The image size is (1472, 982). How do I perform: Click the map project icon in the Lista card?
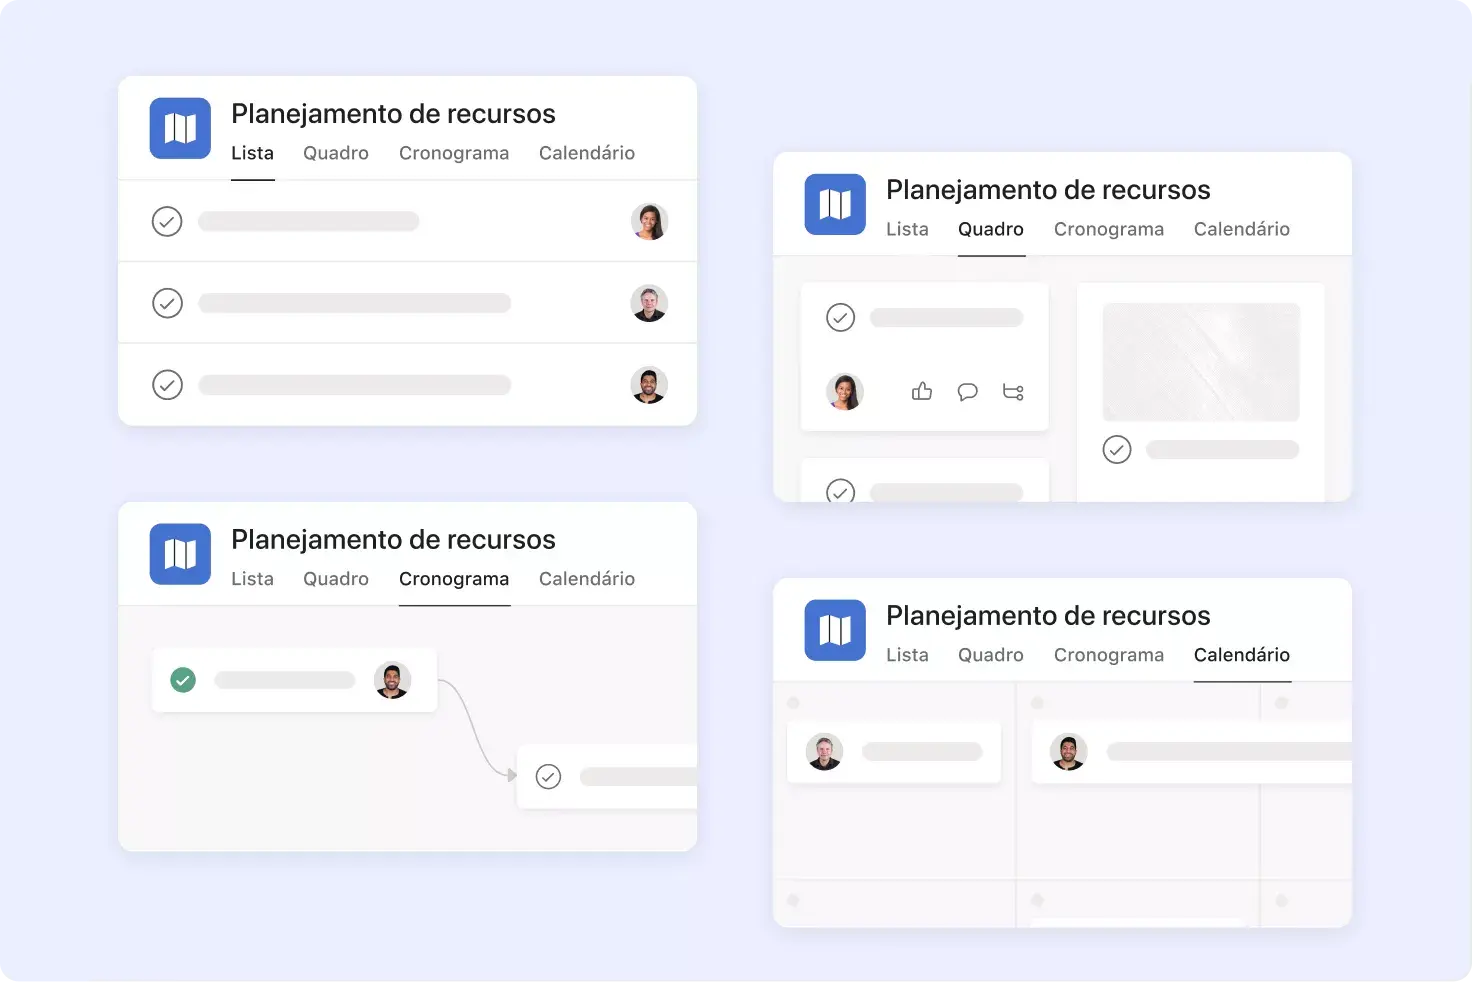[x=180, y=128]
